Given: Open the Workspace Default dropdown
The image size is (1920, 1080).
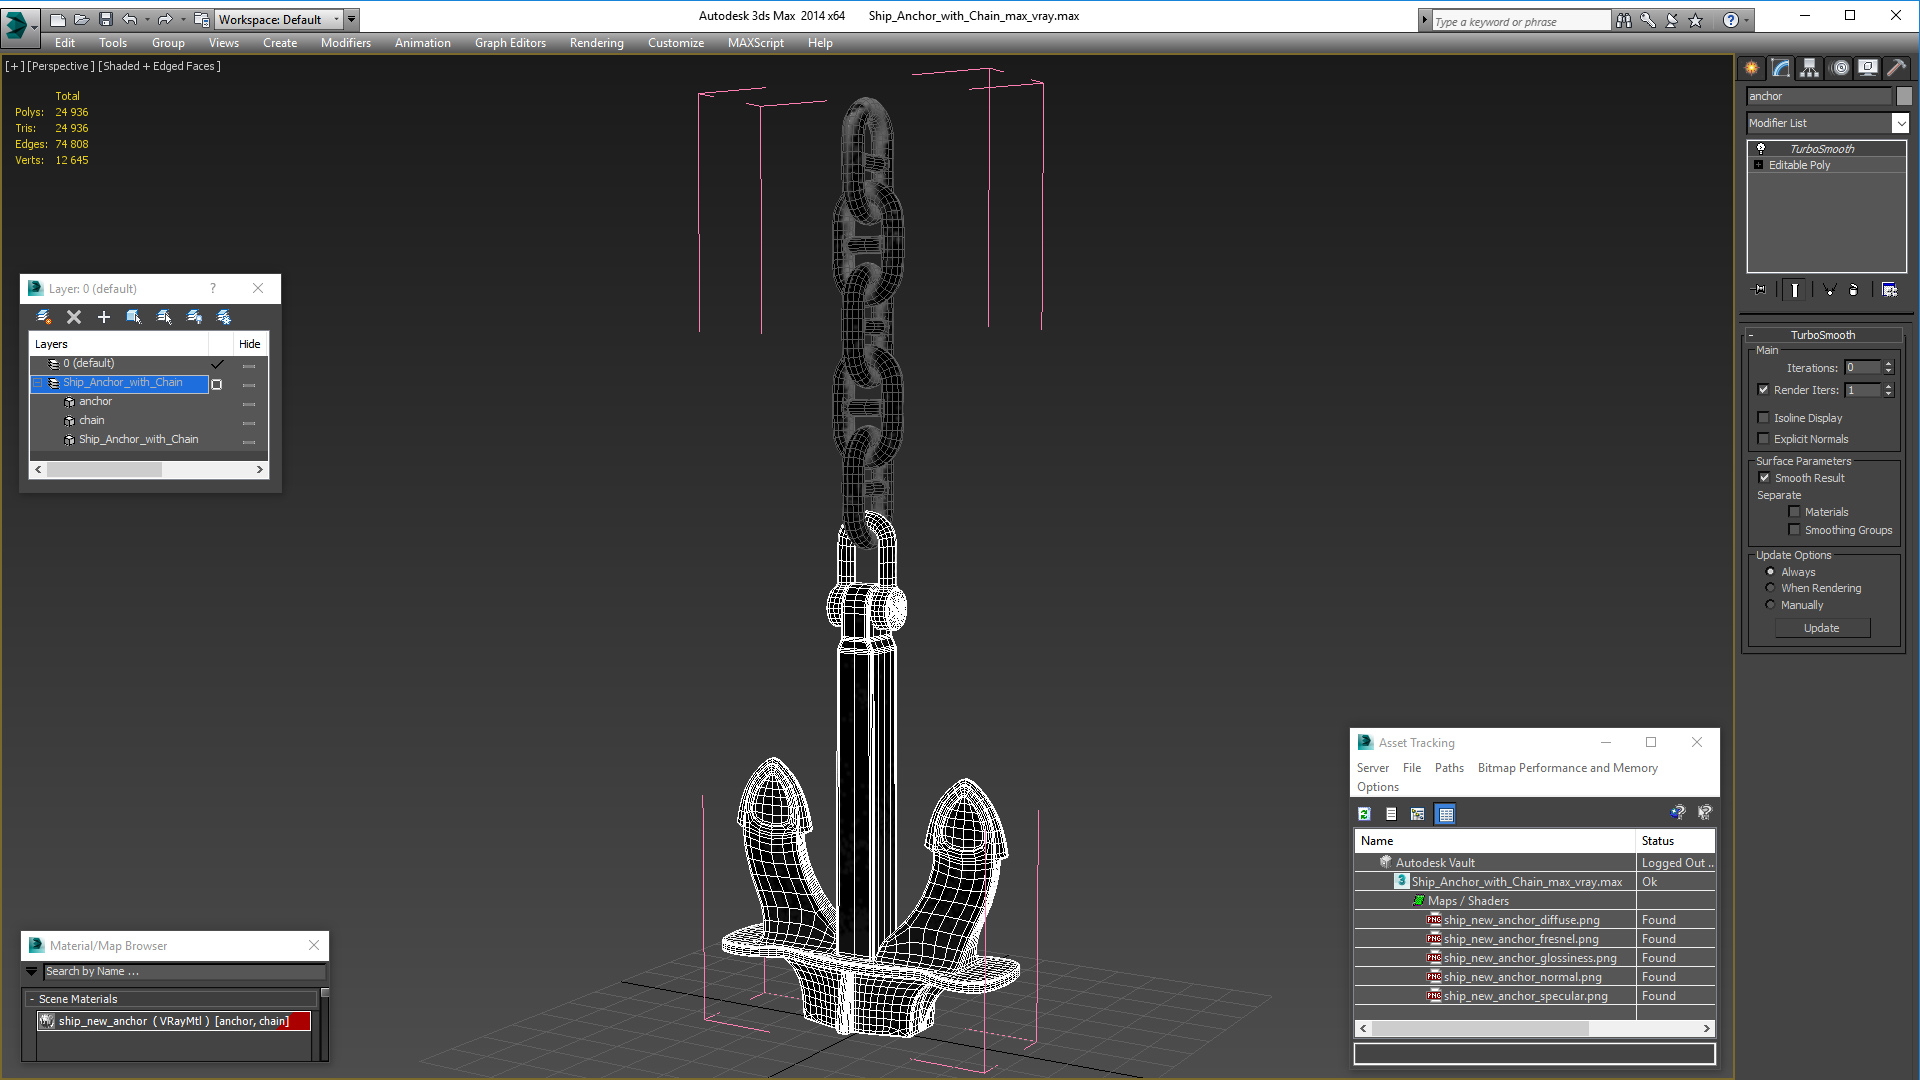Looking at the screenshot, I should click(x=336, y=19).
